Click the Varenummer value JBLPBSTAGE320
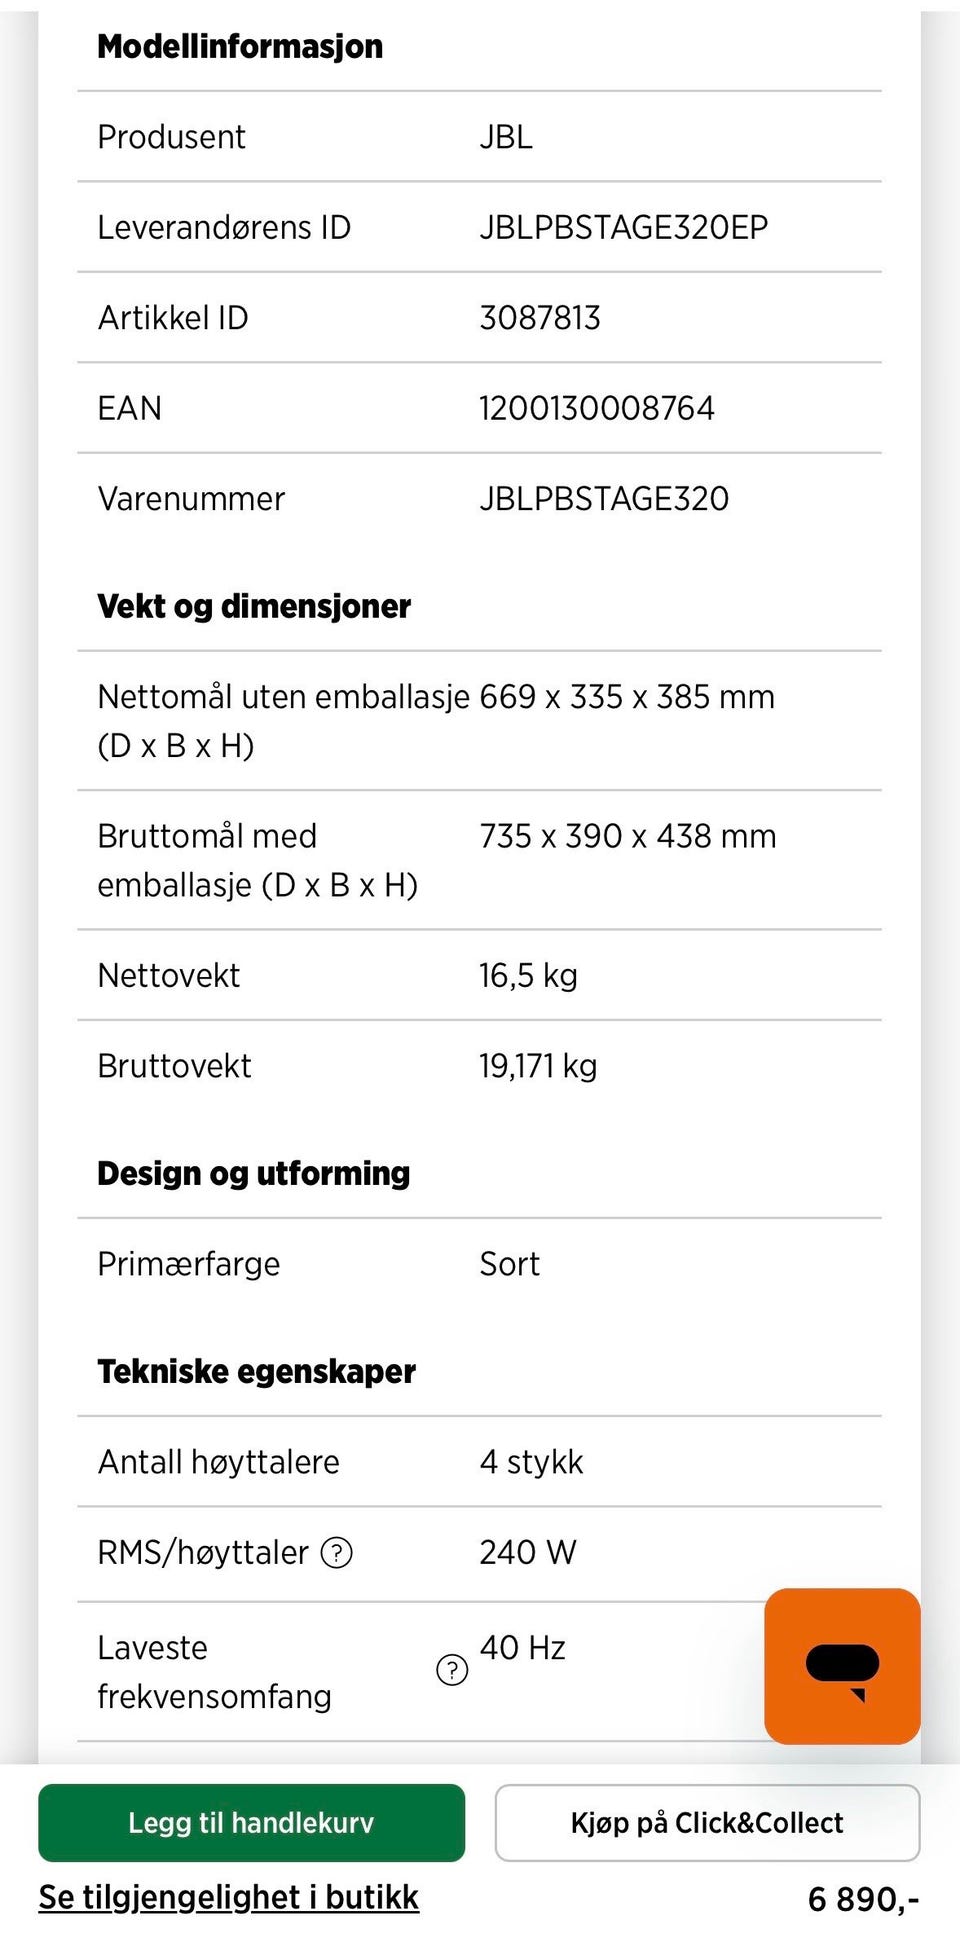The image size is (960, 1942). 604,498
